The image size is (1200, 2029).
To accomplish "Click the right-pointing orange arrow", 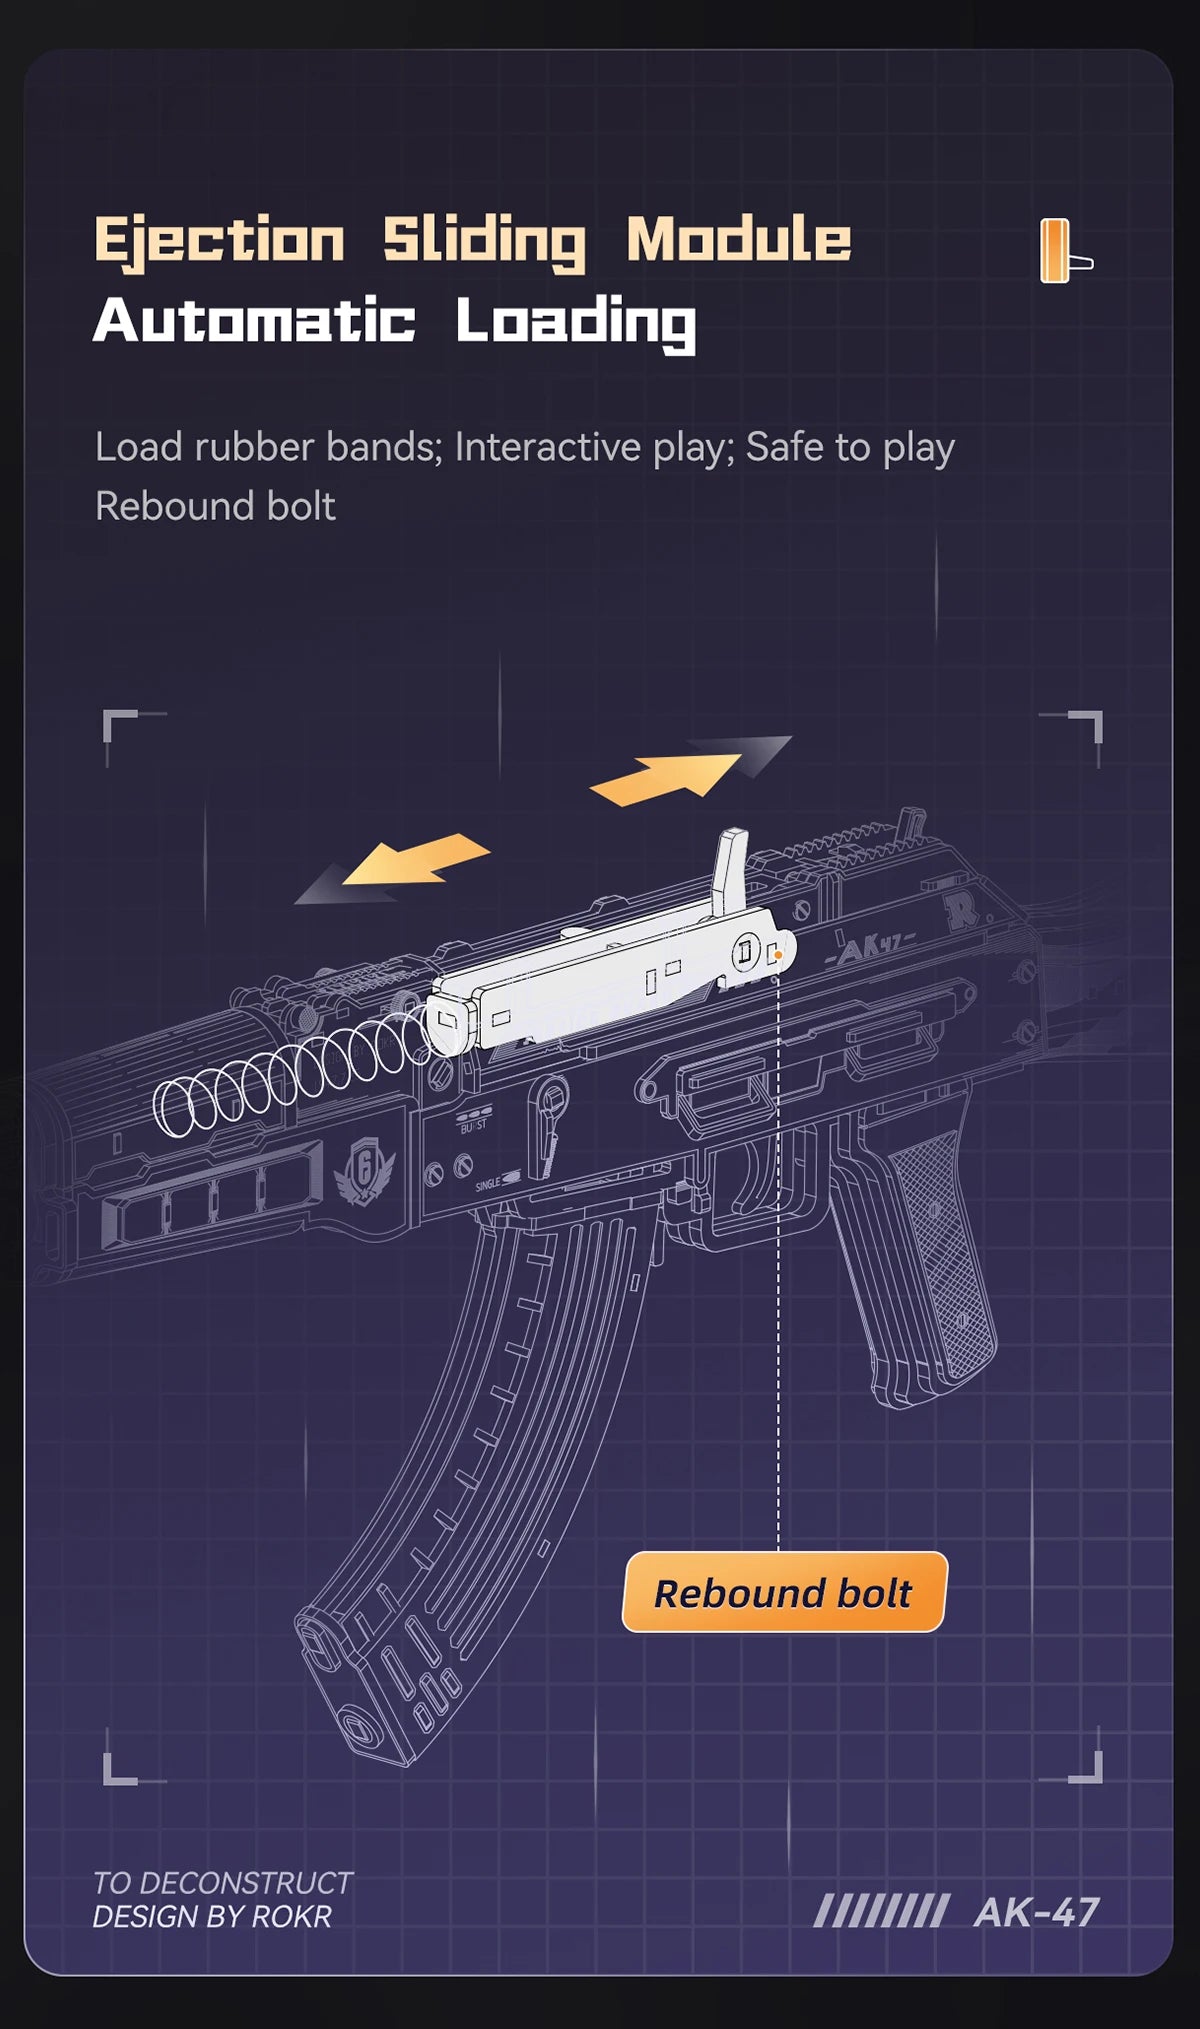I will pyautogui.click(x=690, y=769).
